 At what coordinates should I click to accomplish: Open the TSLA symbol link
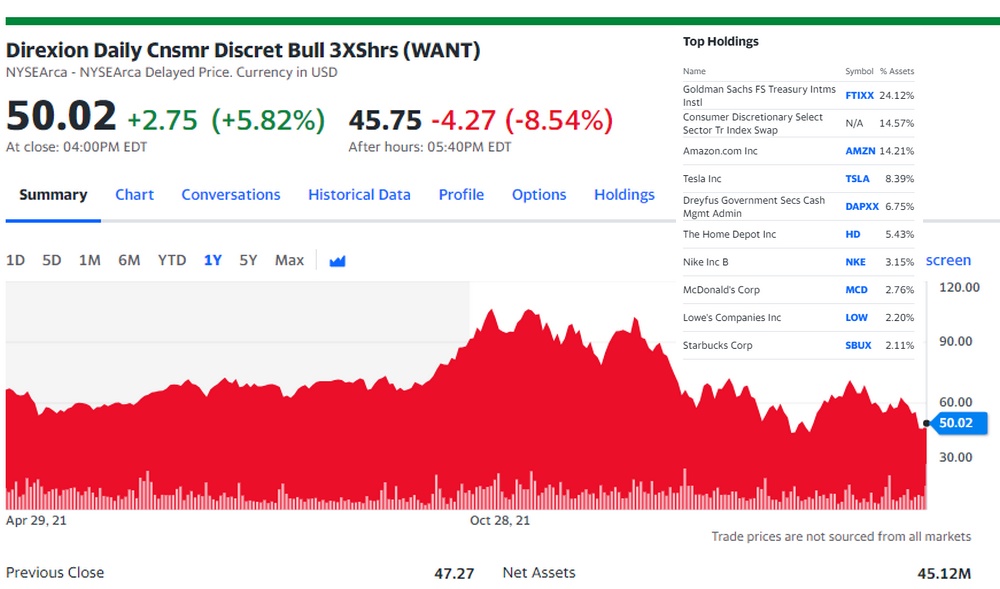[857, 179]
